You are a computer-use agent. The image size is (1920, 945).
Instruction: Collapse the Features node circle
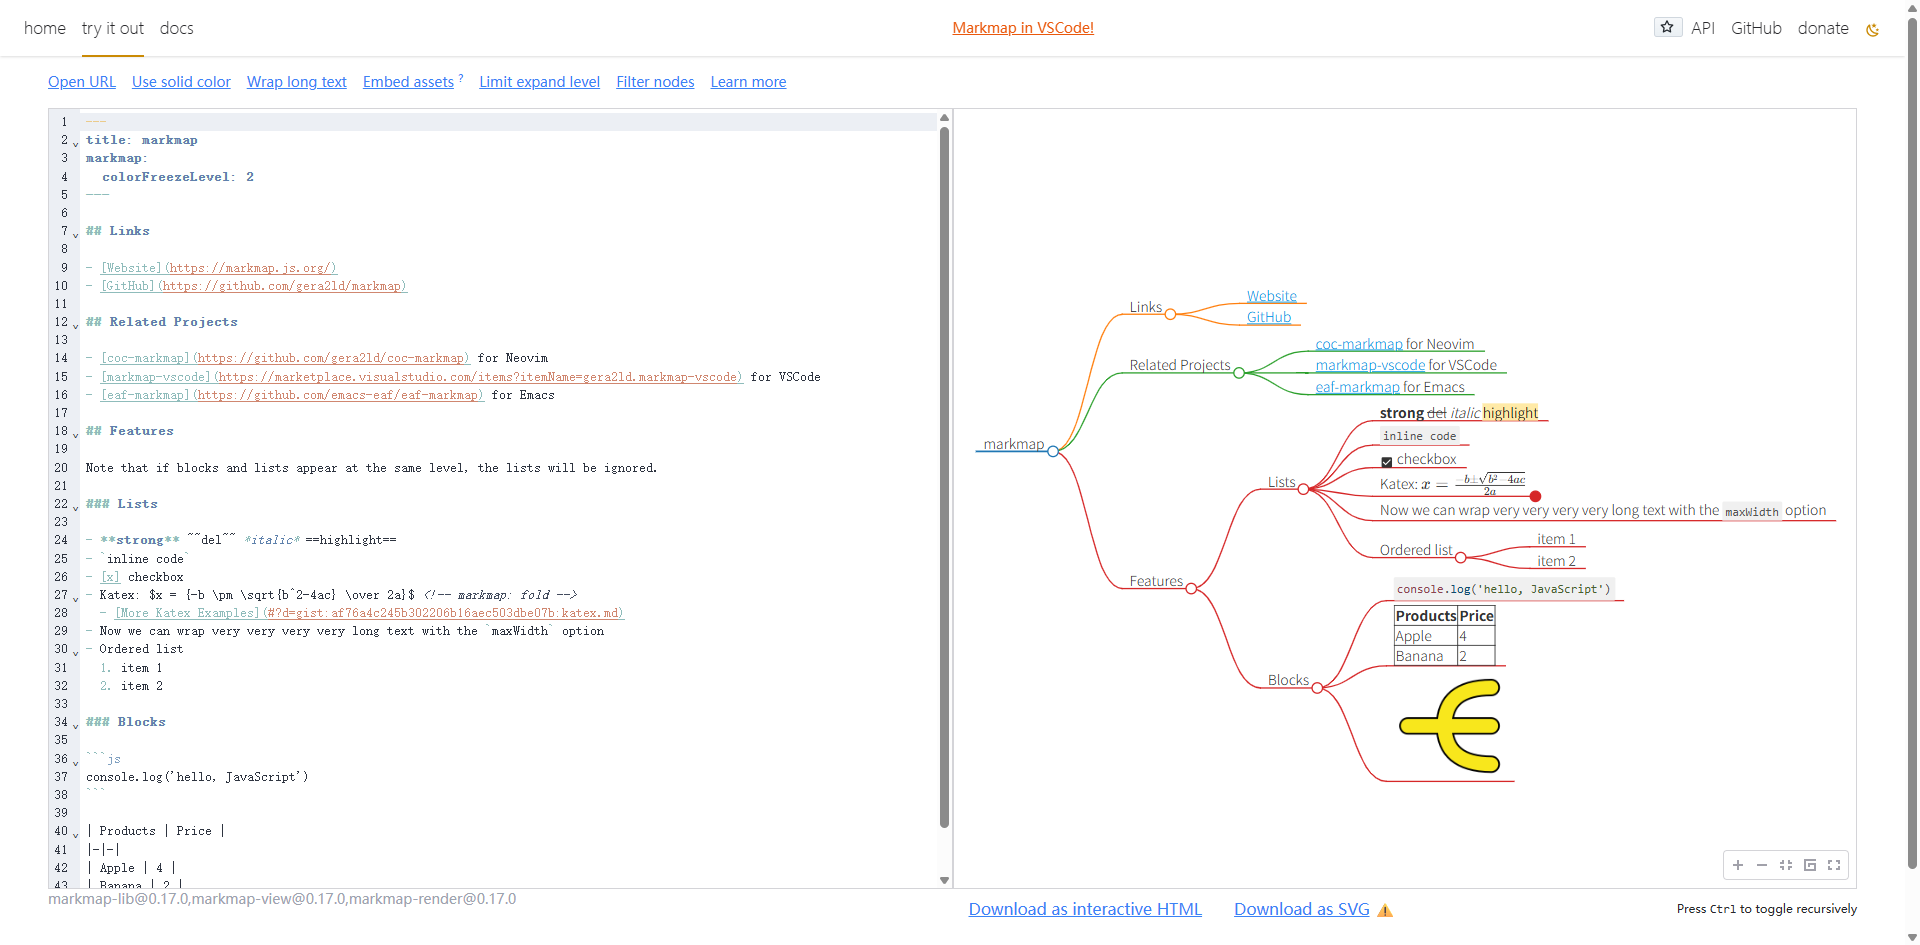point(1191,589)
